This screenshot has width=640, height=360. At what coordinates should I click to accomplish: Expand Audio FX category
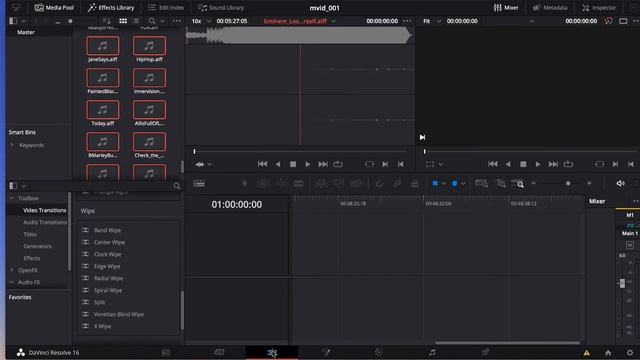coord(12,282)
